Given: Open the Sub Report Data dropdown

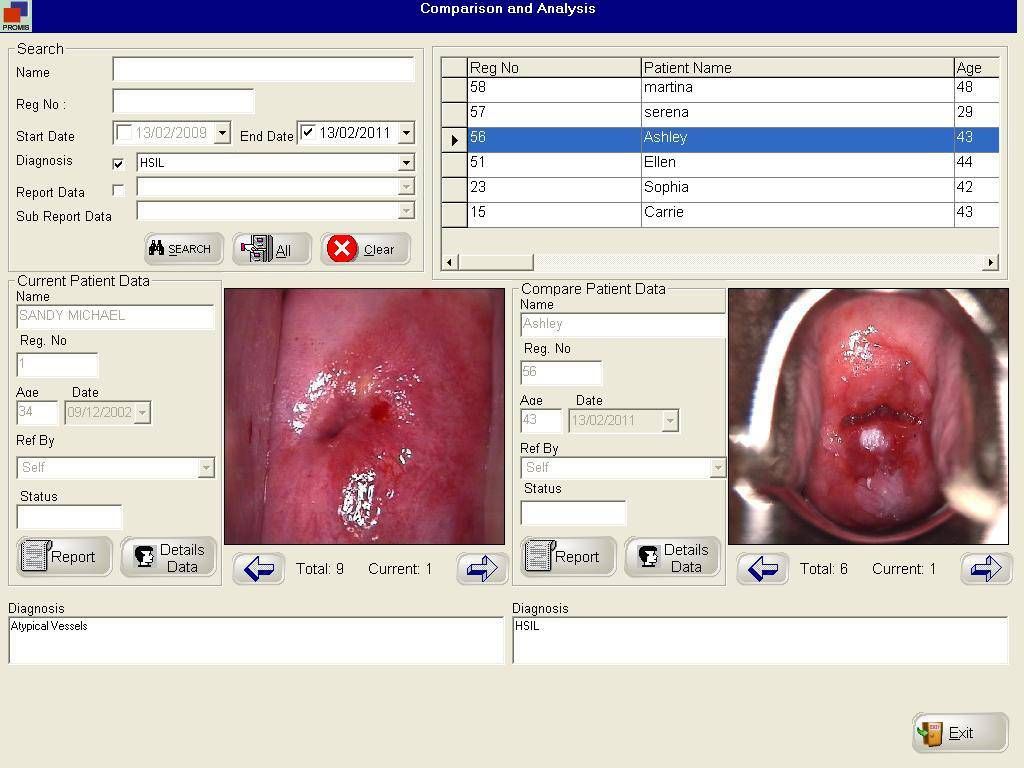Looking at the screenshot, I should pos(406,211).
